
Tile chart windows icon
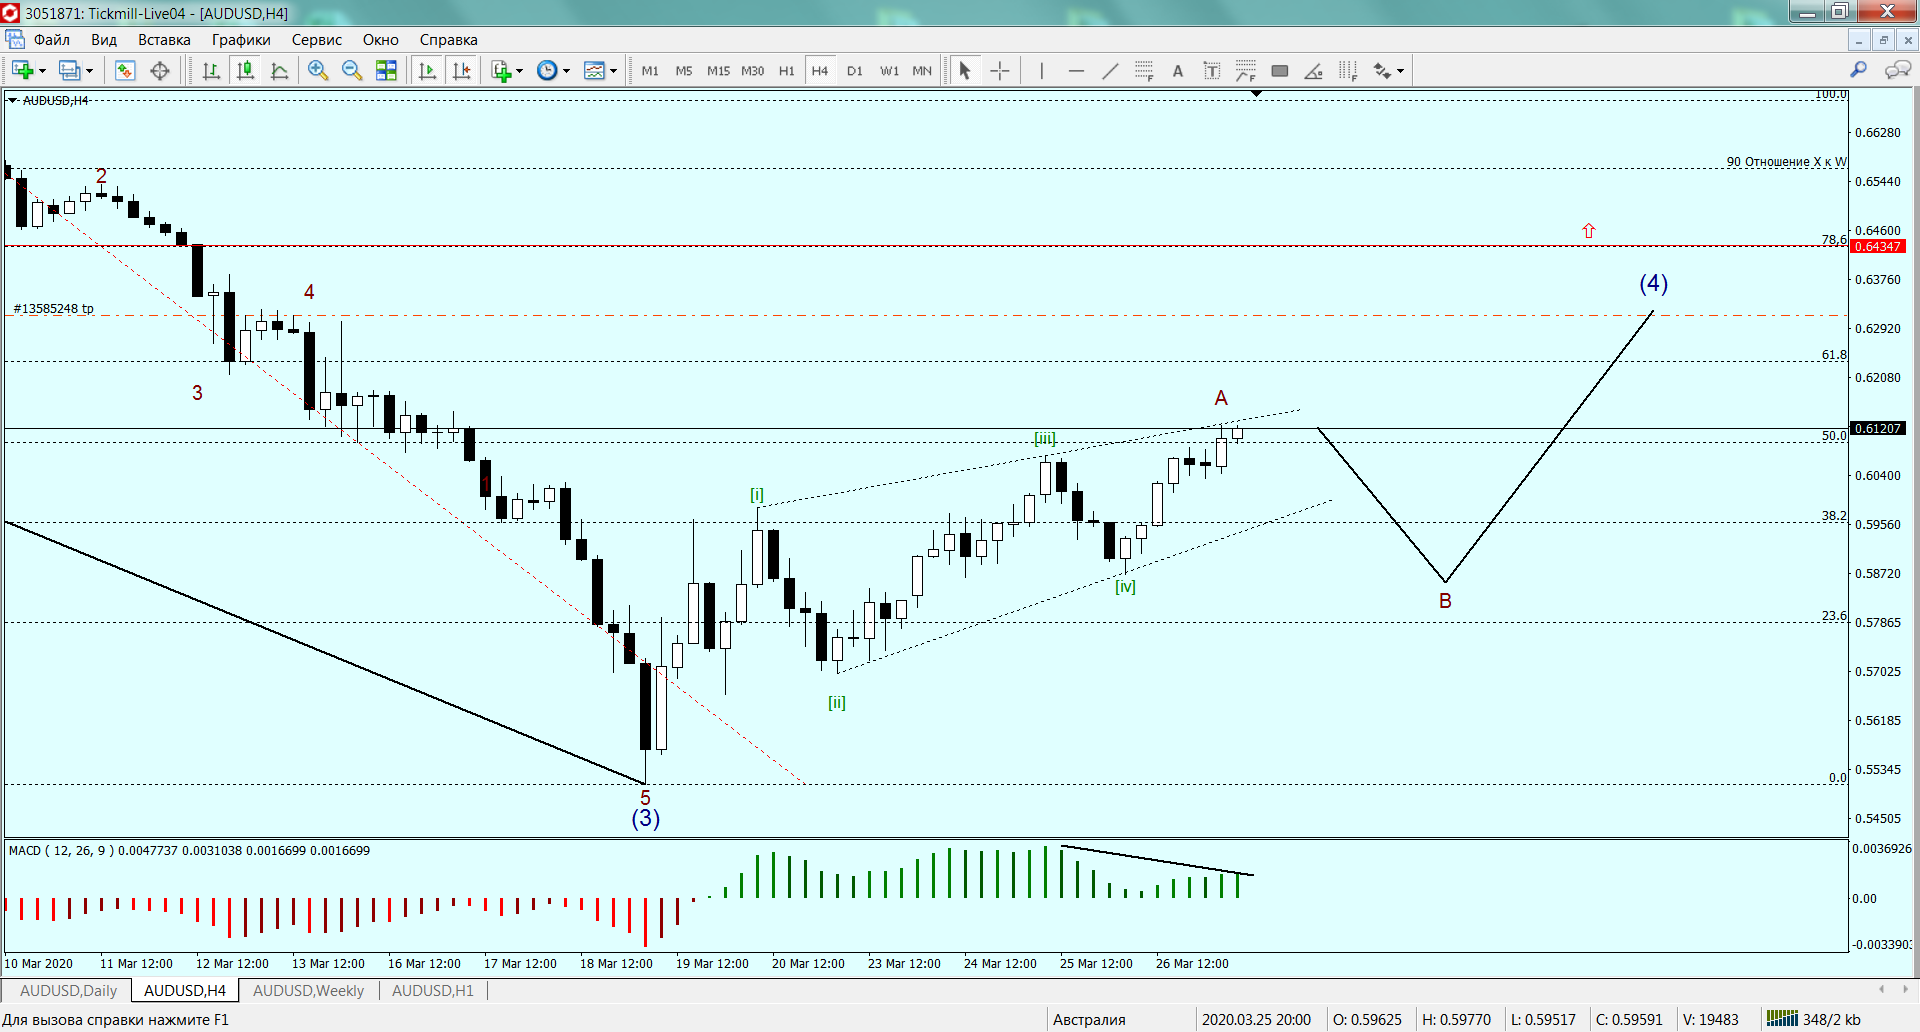point(386,70)
